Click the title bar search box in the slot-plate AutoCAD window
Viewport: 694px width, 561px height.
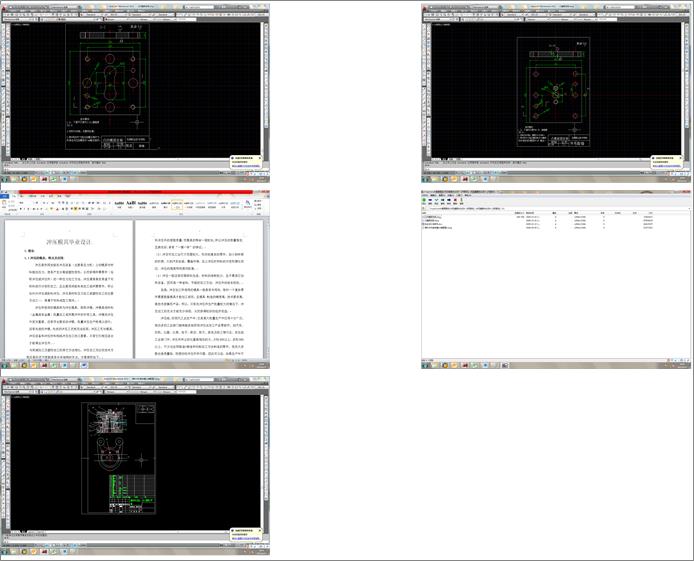[199, 7]
